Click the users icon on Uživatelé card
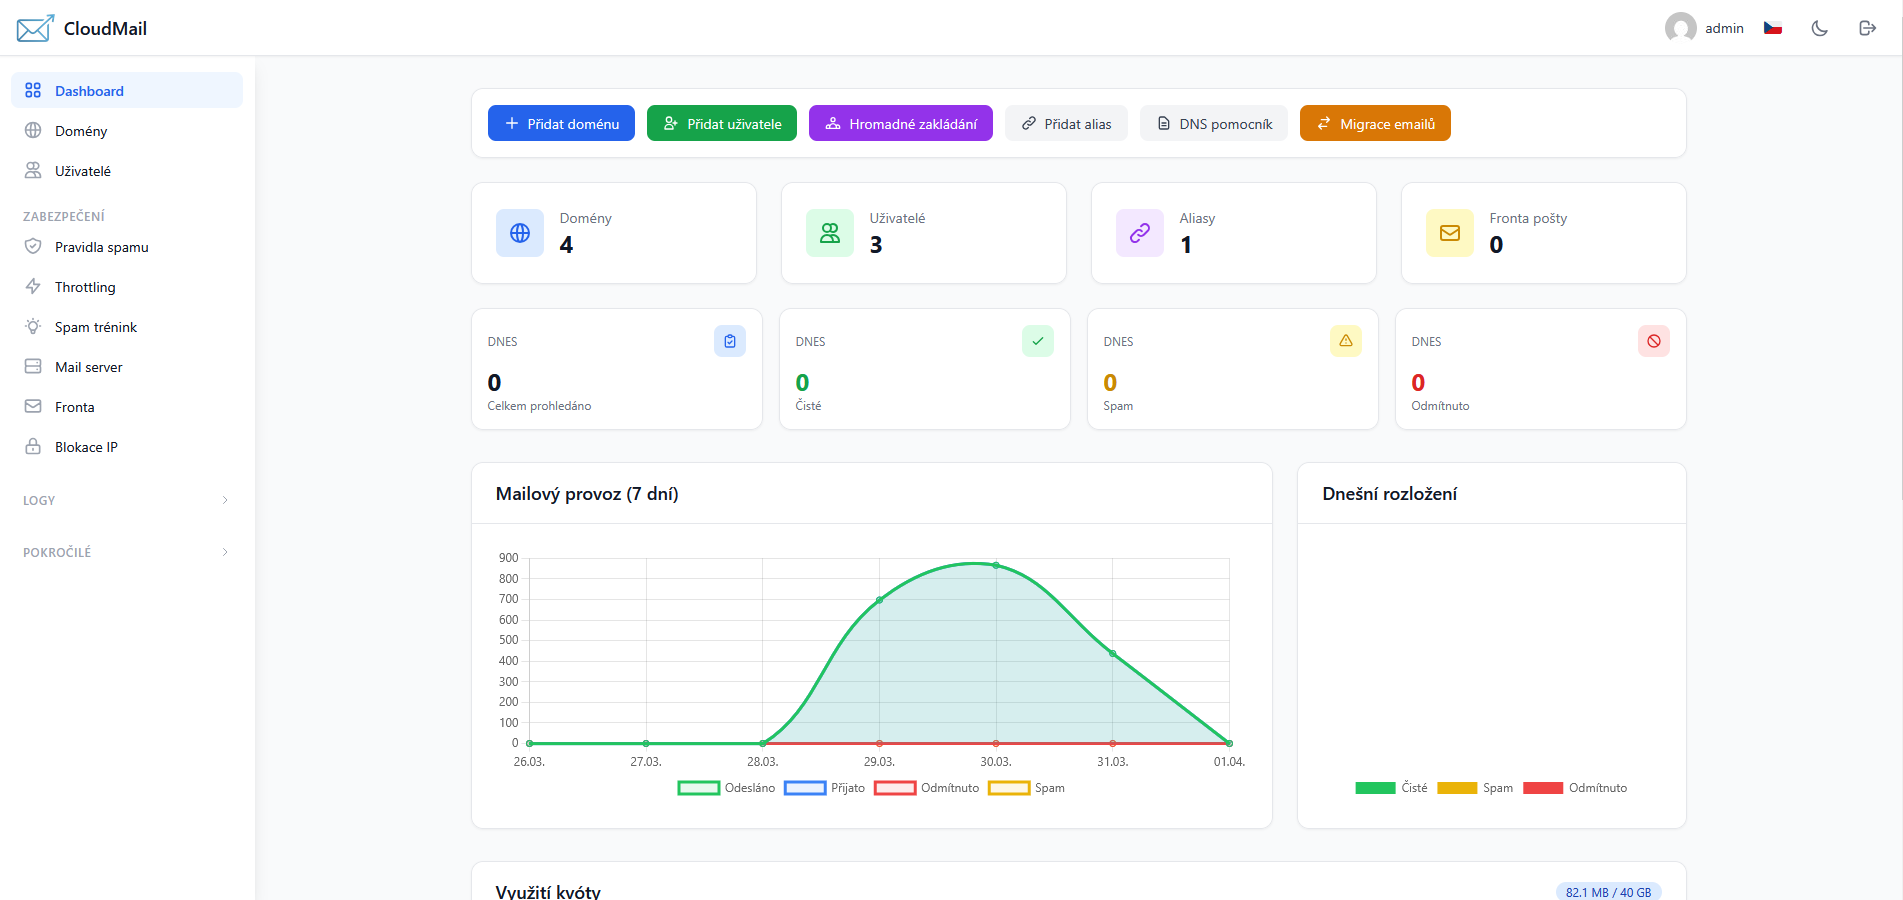1903x900 pixels. [830, 233]
